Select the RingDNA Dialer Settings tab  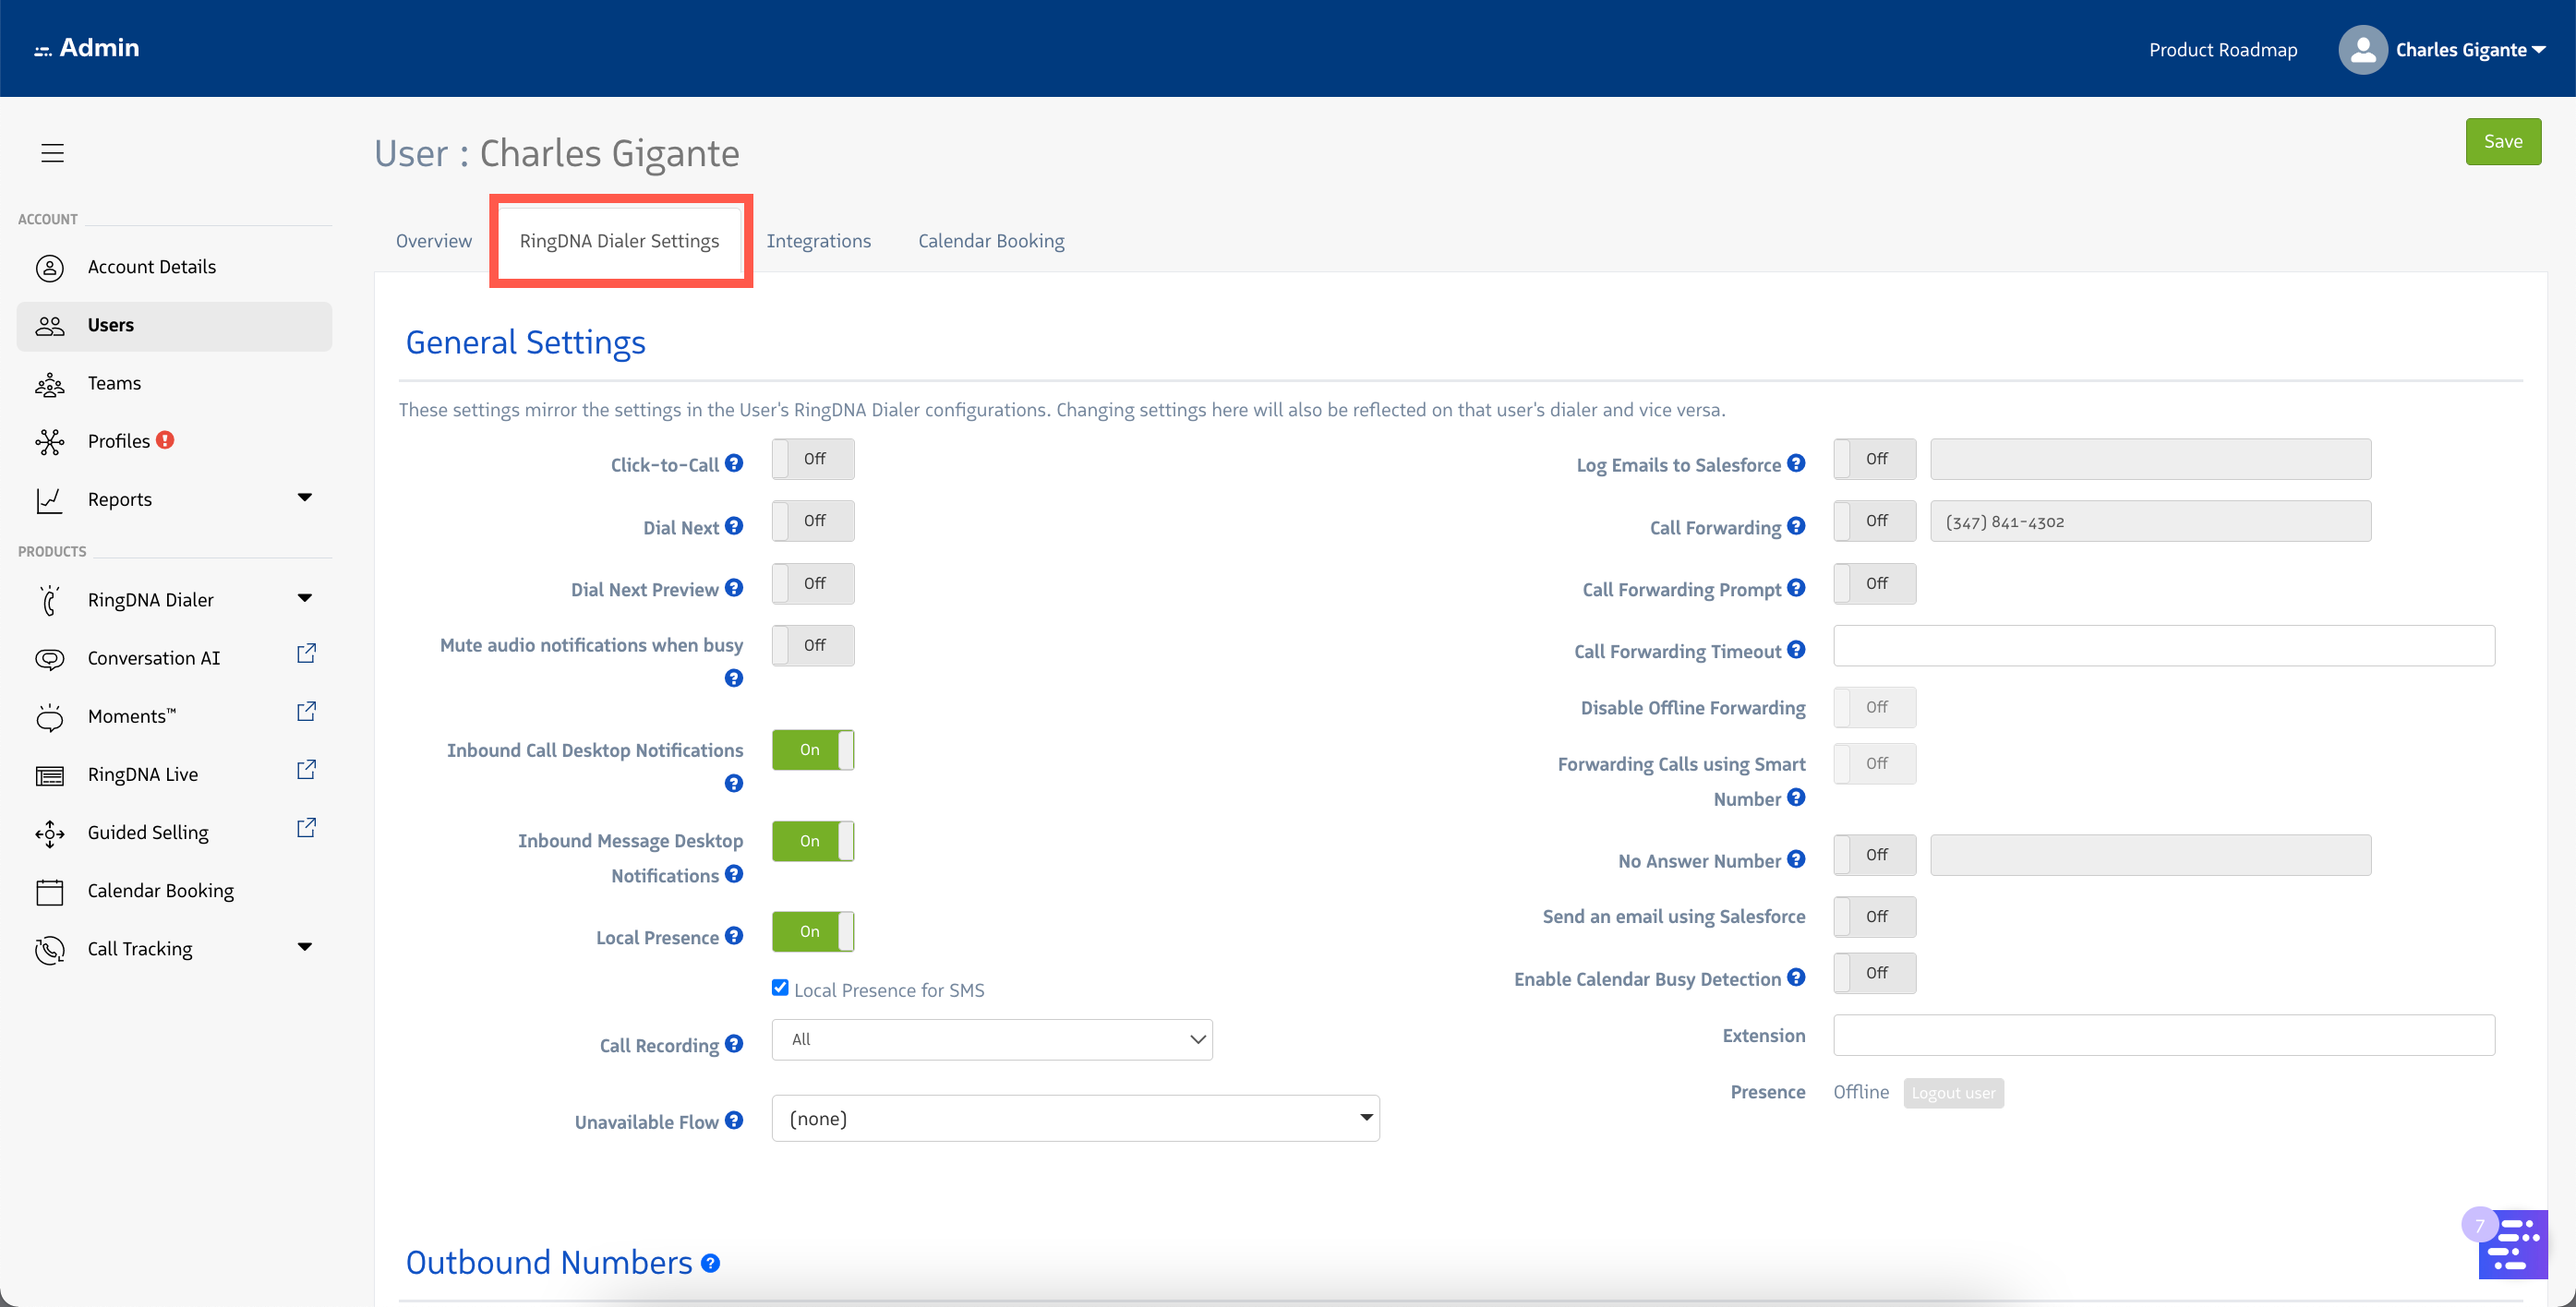619,241
